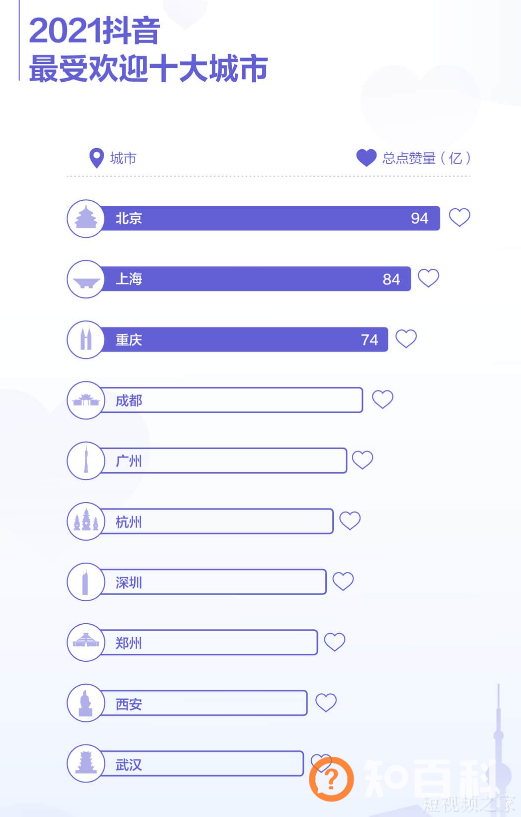The width and height of the screenshot is (521, 817).
Task: Click the Shanghai landmark circle icon
Action: (86, 279)
